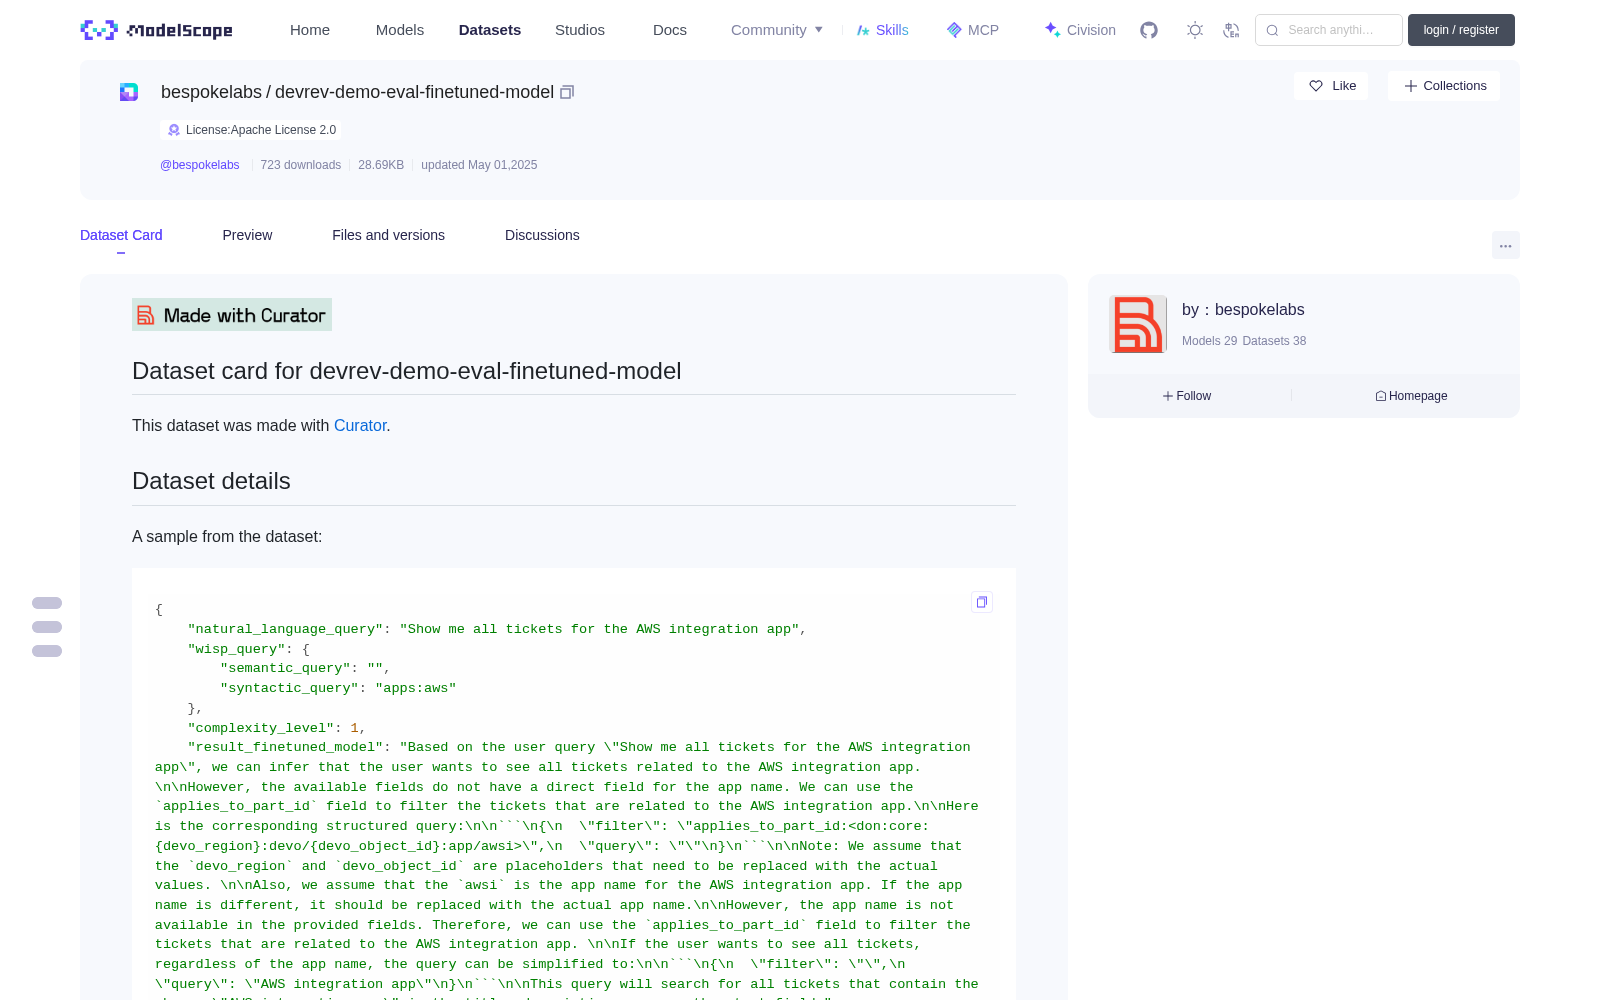This screenshot has height=1000, width=1600.
Task: Click the search magnifier icon
Action: point(1272,30)
